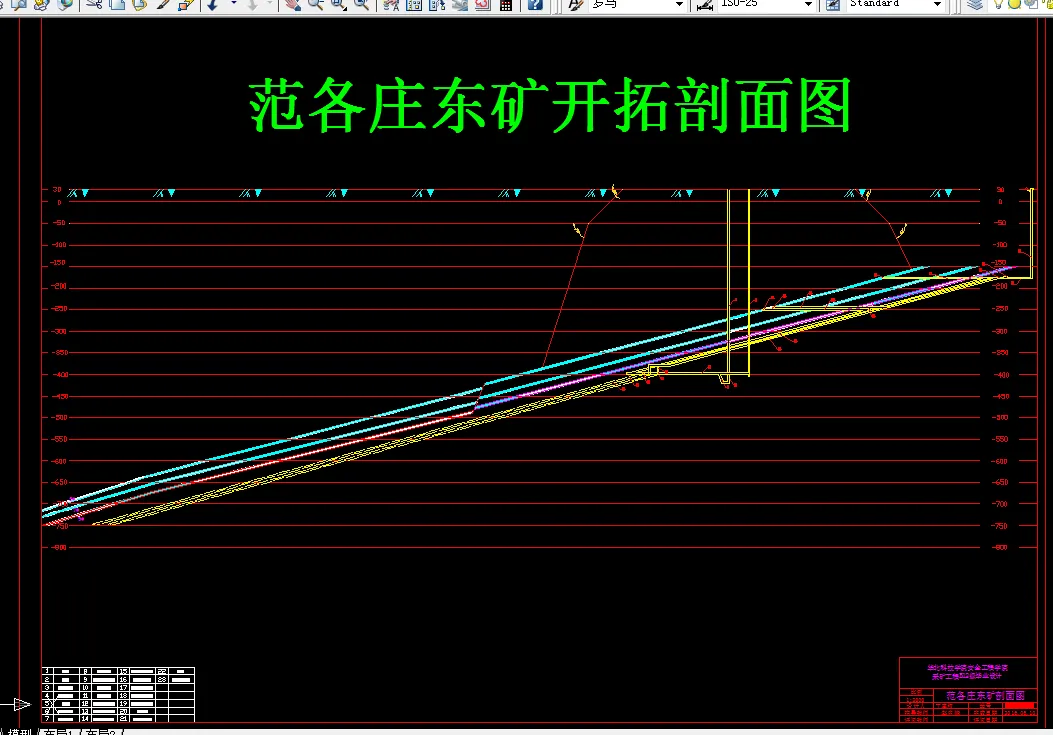Image resolution: width=1053 pixels, height=735 pixels.
Task: Click the Publish icon in toolbar
Action: [x=41, y=5]
